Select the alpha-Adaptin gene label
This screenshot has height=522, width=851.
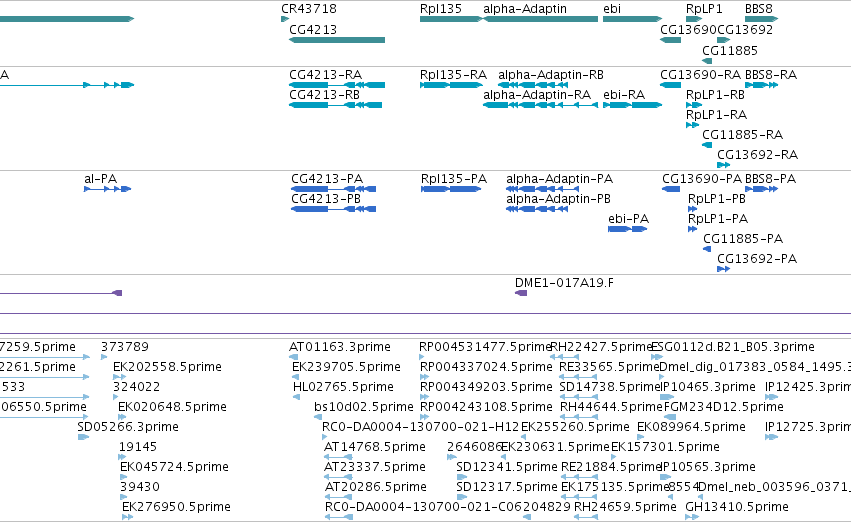click(x=525, y=9)
